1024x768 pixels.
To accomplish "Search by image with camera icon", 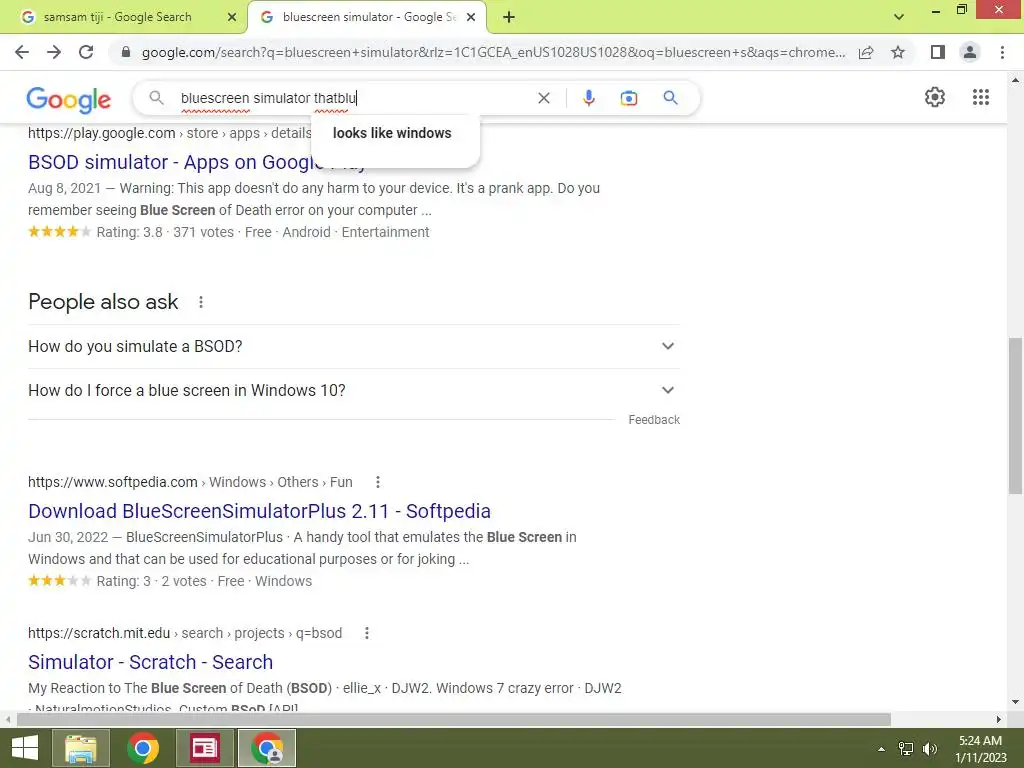I will (x=629, y=98).
